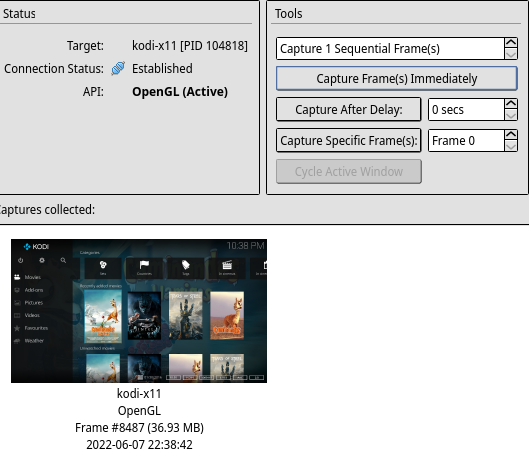The height and width of the screenshot is (463, 529).
Task: Click the Captures collected label
Action: click(x=47, y=210)
